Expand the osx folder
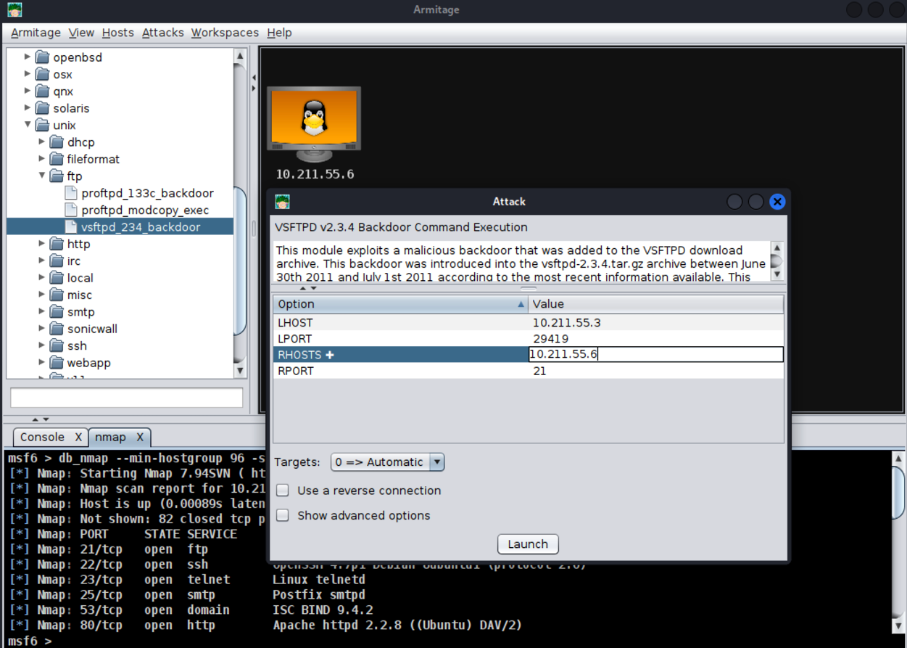The height and width of the screenshot is (648, 908). pyautogui.click(x=27, y=74)
